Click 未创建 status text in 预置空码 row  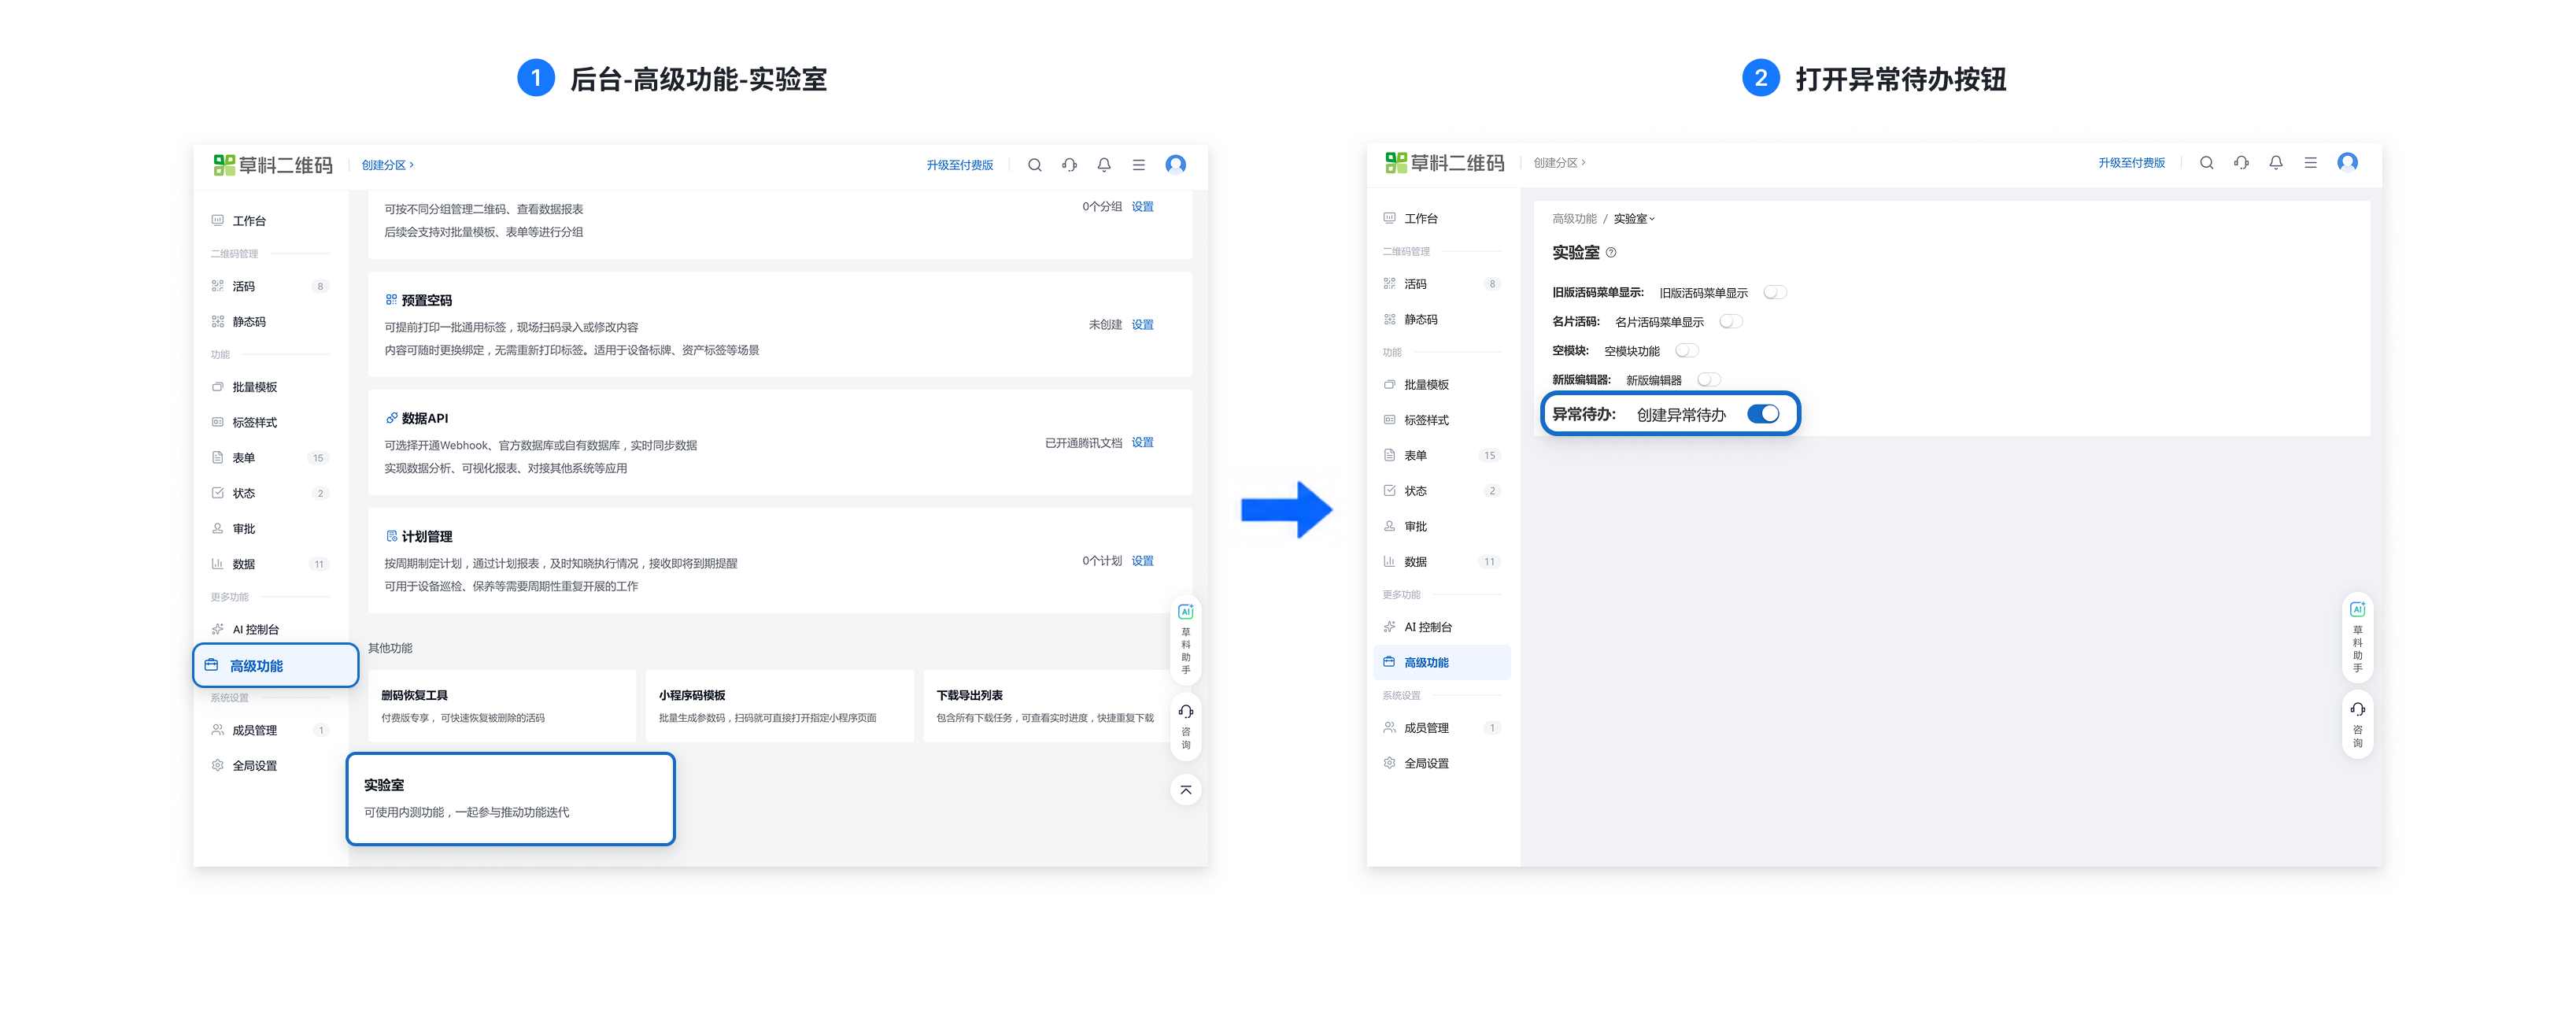point(1105,325)
